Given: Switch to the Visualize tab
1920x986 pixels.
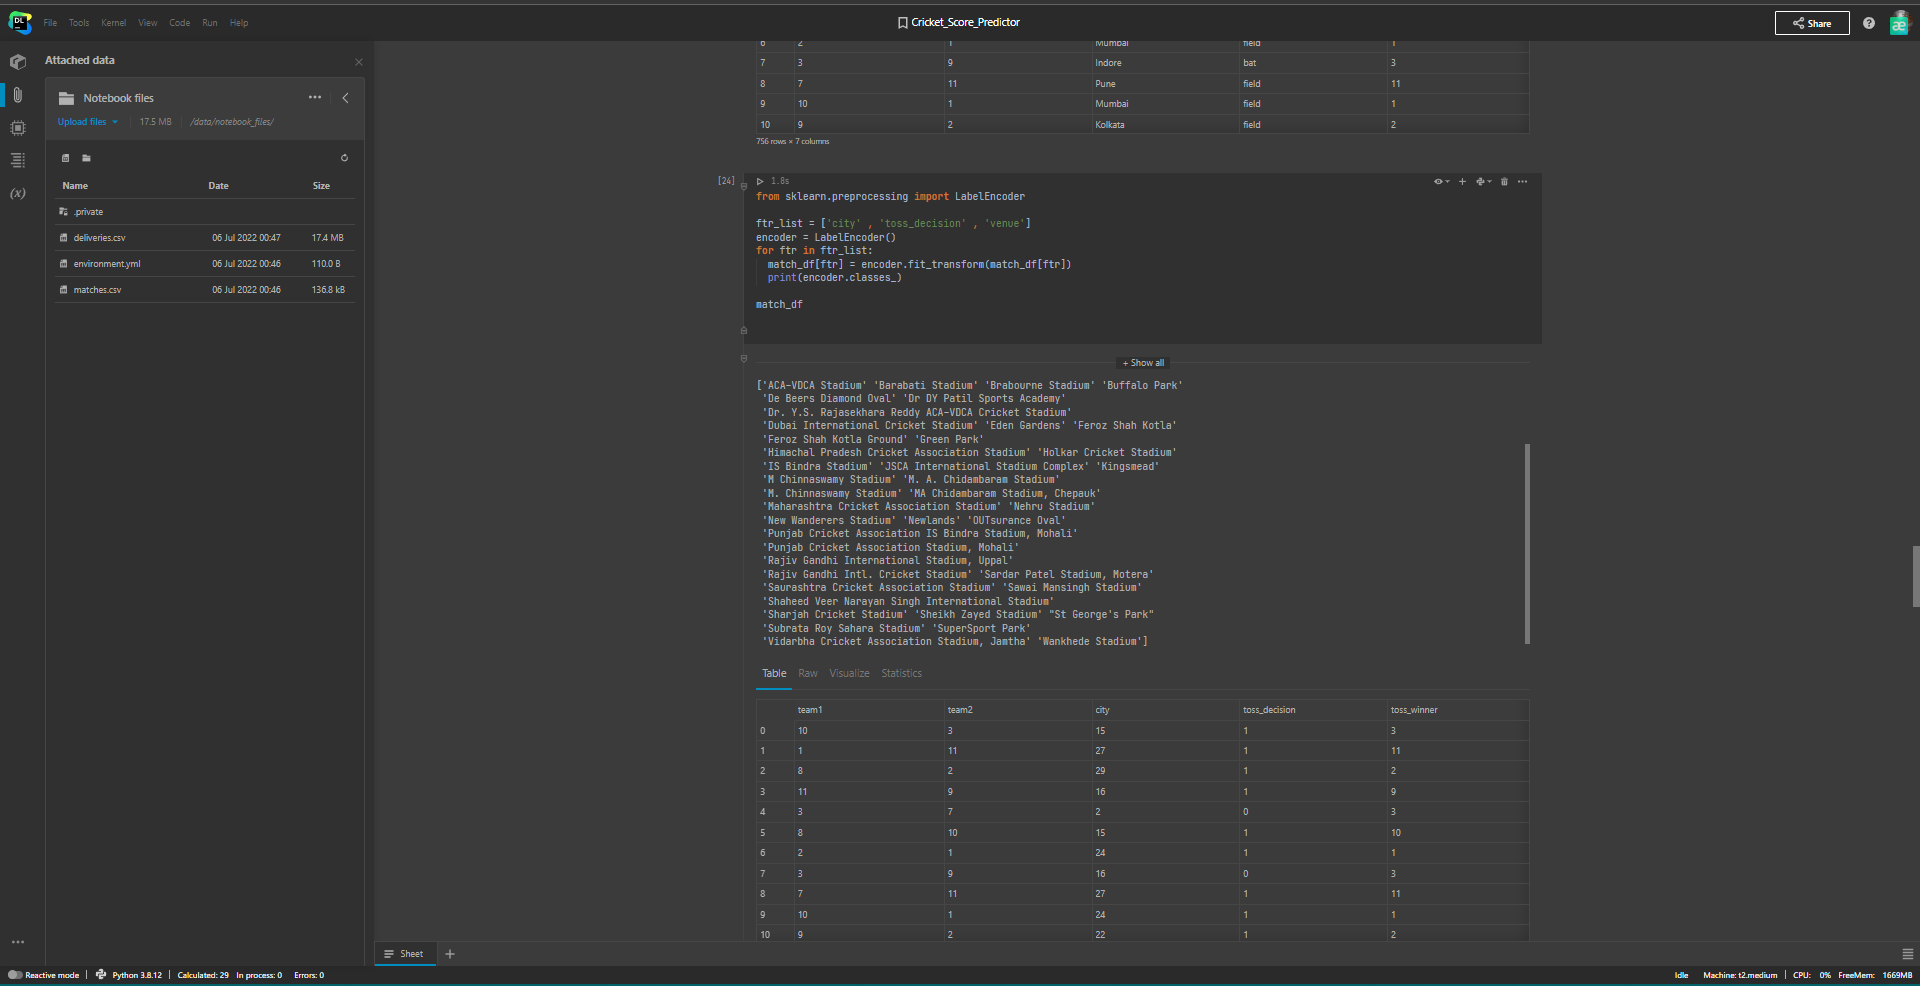Looking at the screenshot, I should point(848,673).
